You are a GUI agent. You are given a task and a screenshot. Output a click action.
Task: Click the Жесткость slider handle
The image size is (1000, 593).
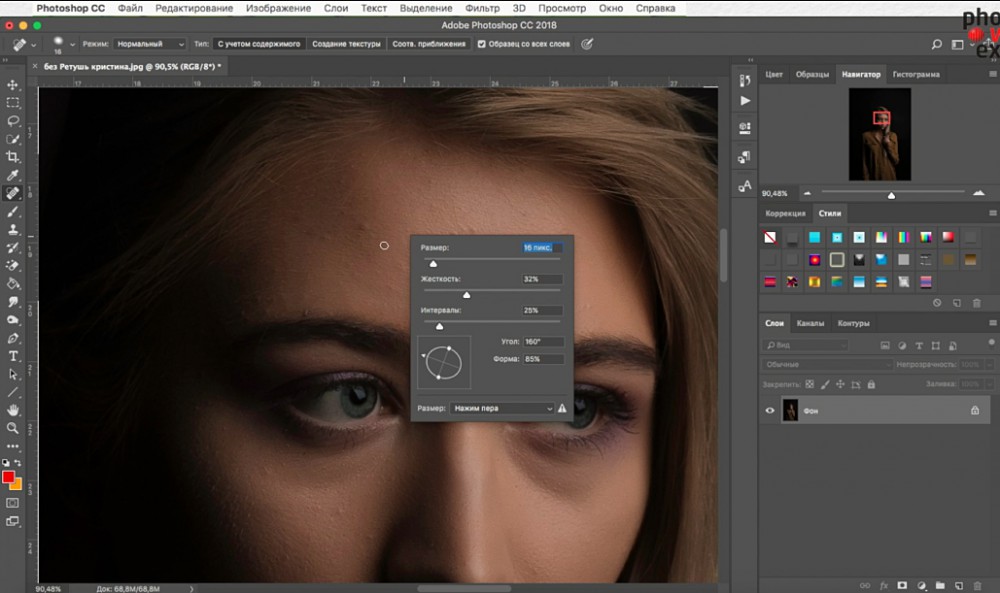(467, 295)
